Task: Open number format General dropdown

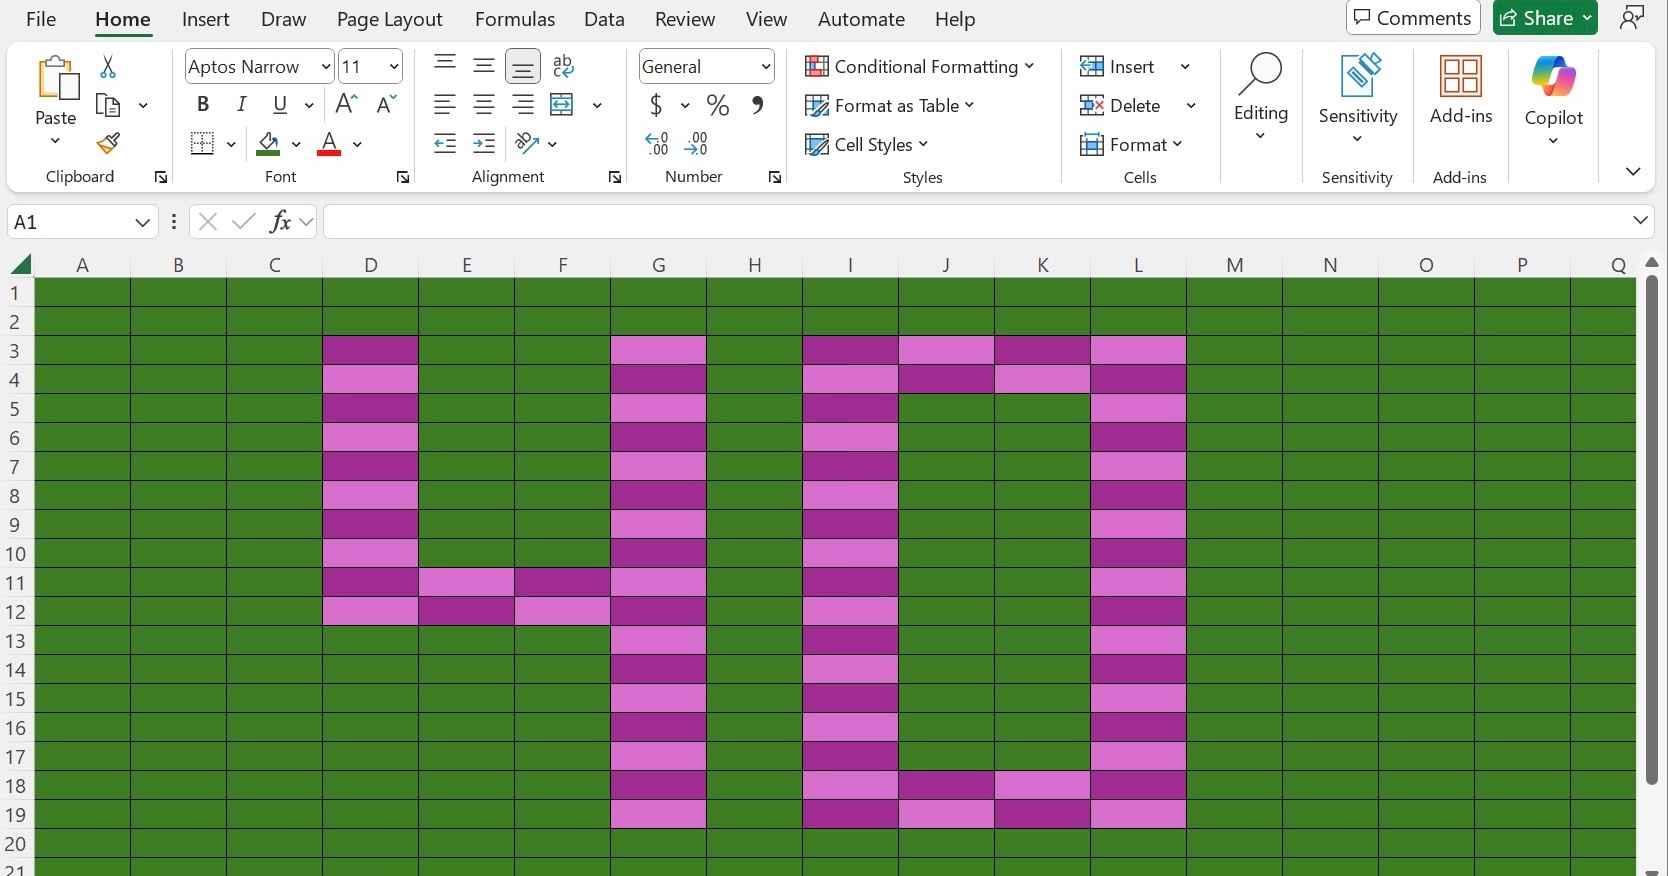Action: point(766,67)
